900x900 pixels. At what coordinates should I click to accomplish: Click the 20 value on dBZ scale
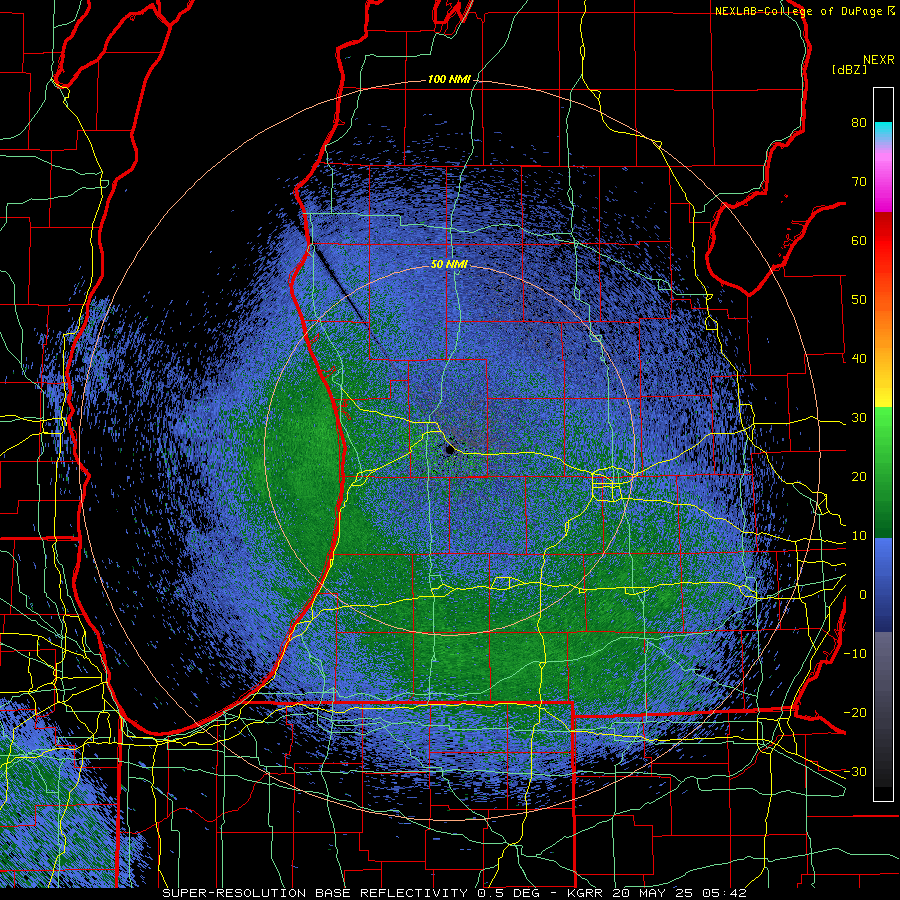(859, 477)
